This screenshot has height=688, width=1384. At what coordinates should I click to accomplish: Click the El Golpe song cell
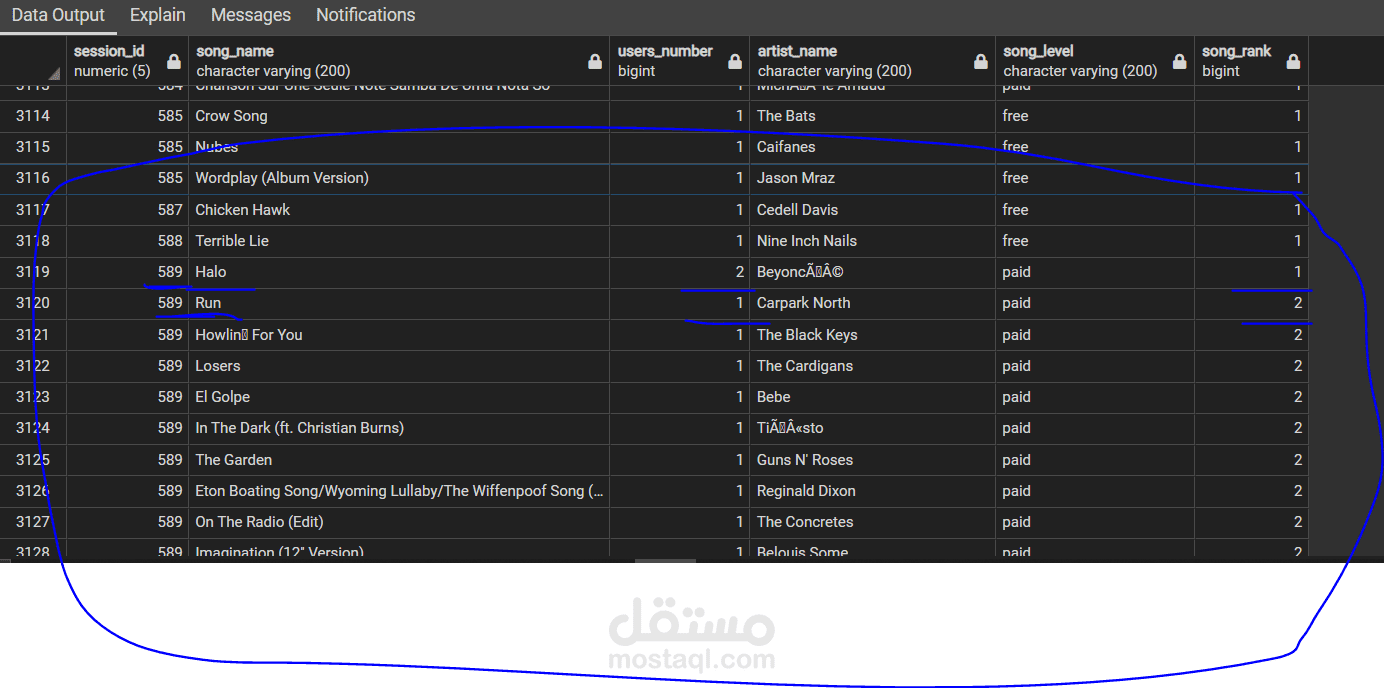point(399,397)
